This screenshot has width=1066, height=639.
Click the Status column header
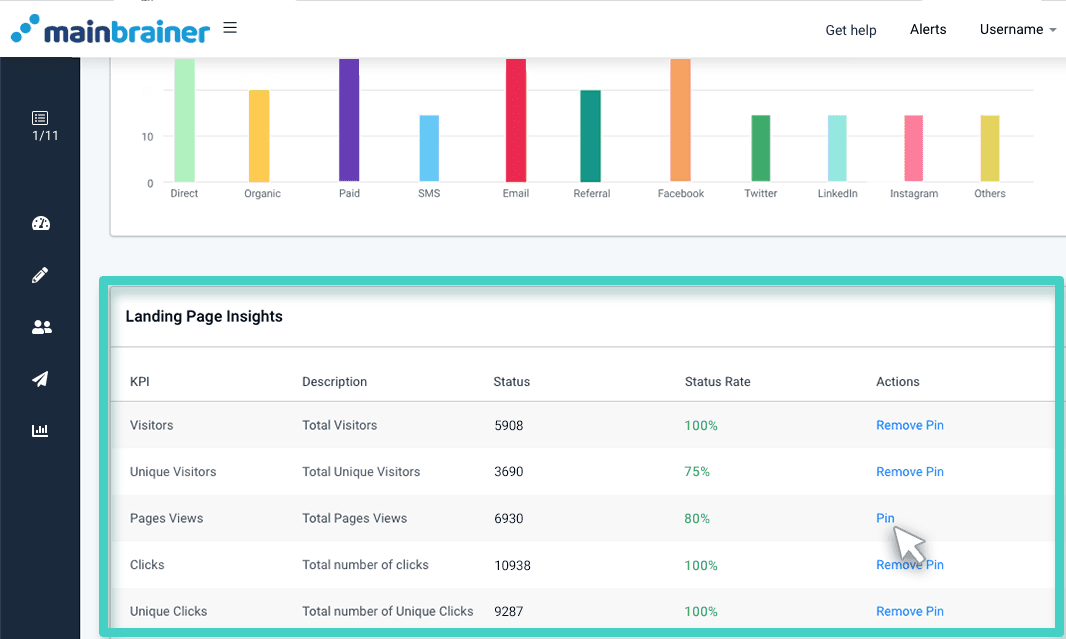[x=511, y=381]
